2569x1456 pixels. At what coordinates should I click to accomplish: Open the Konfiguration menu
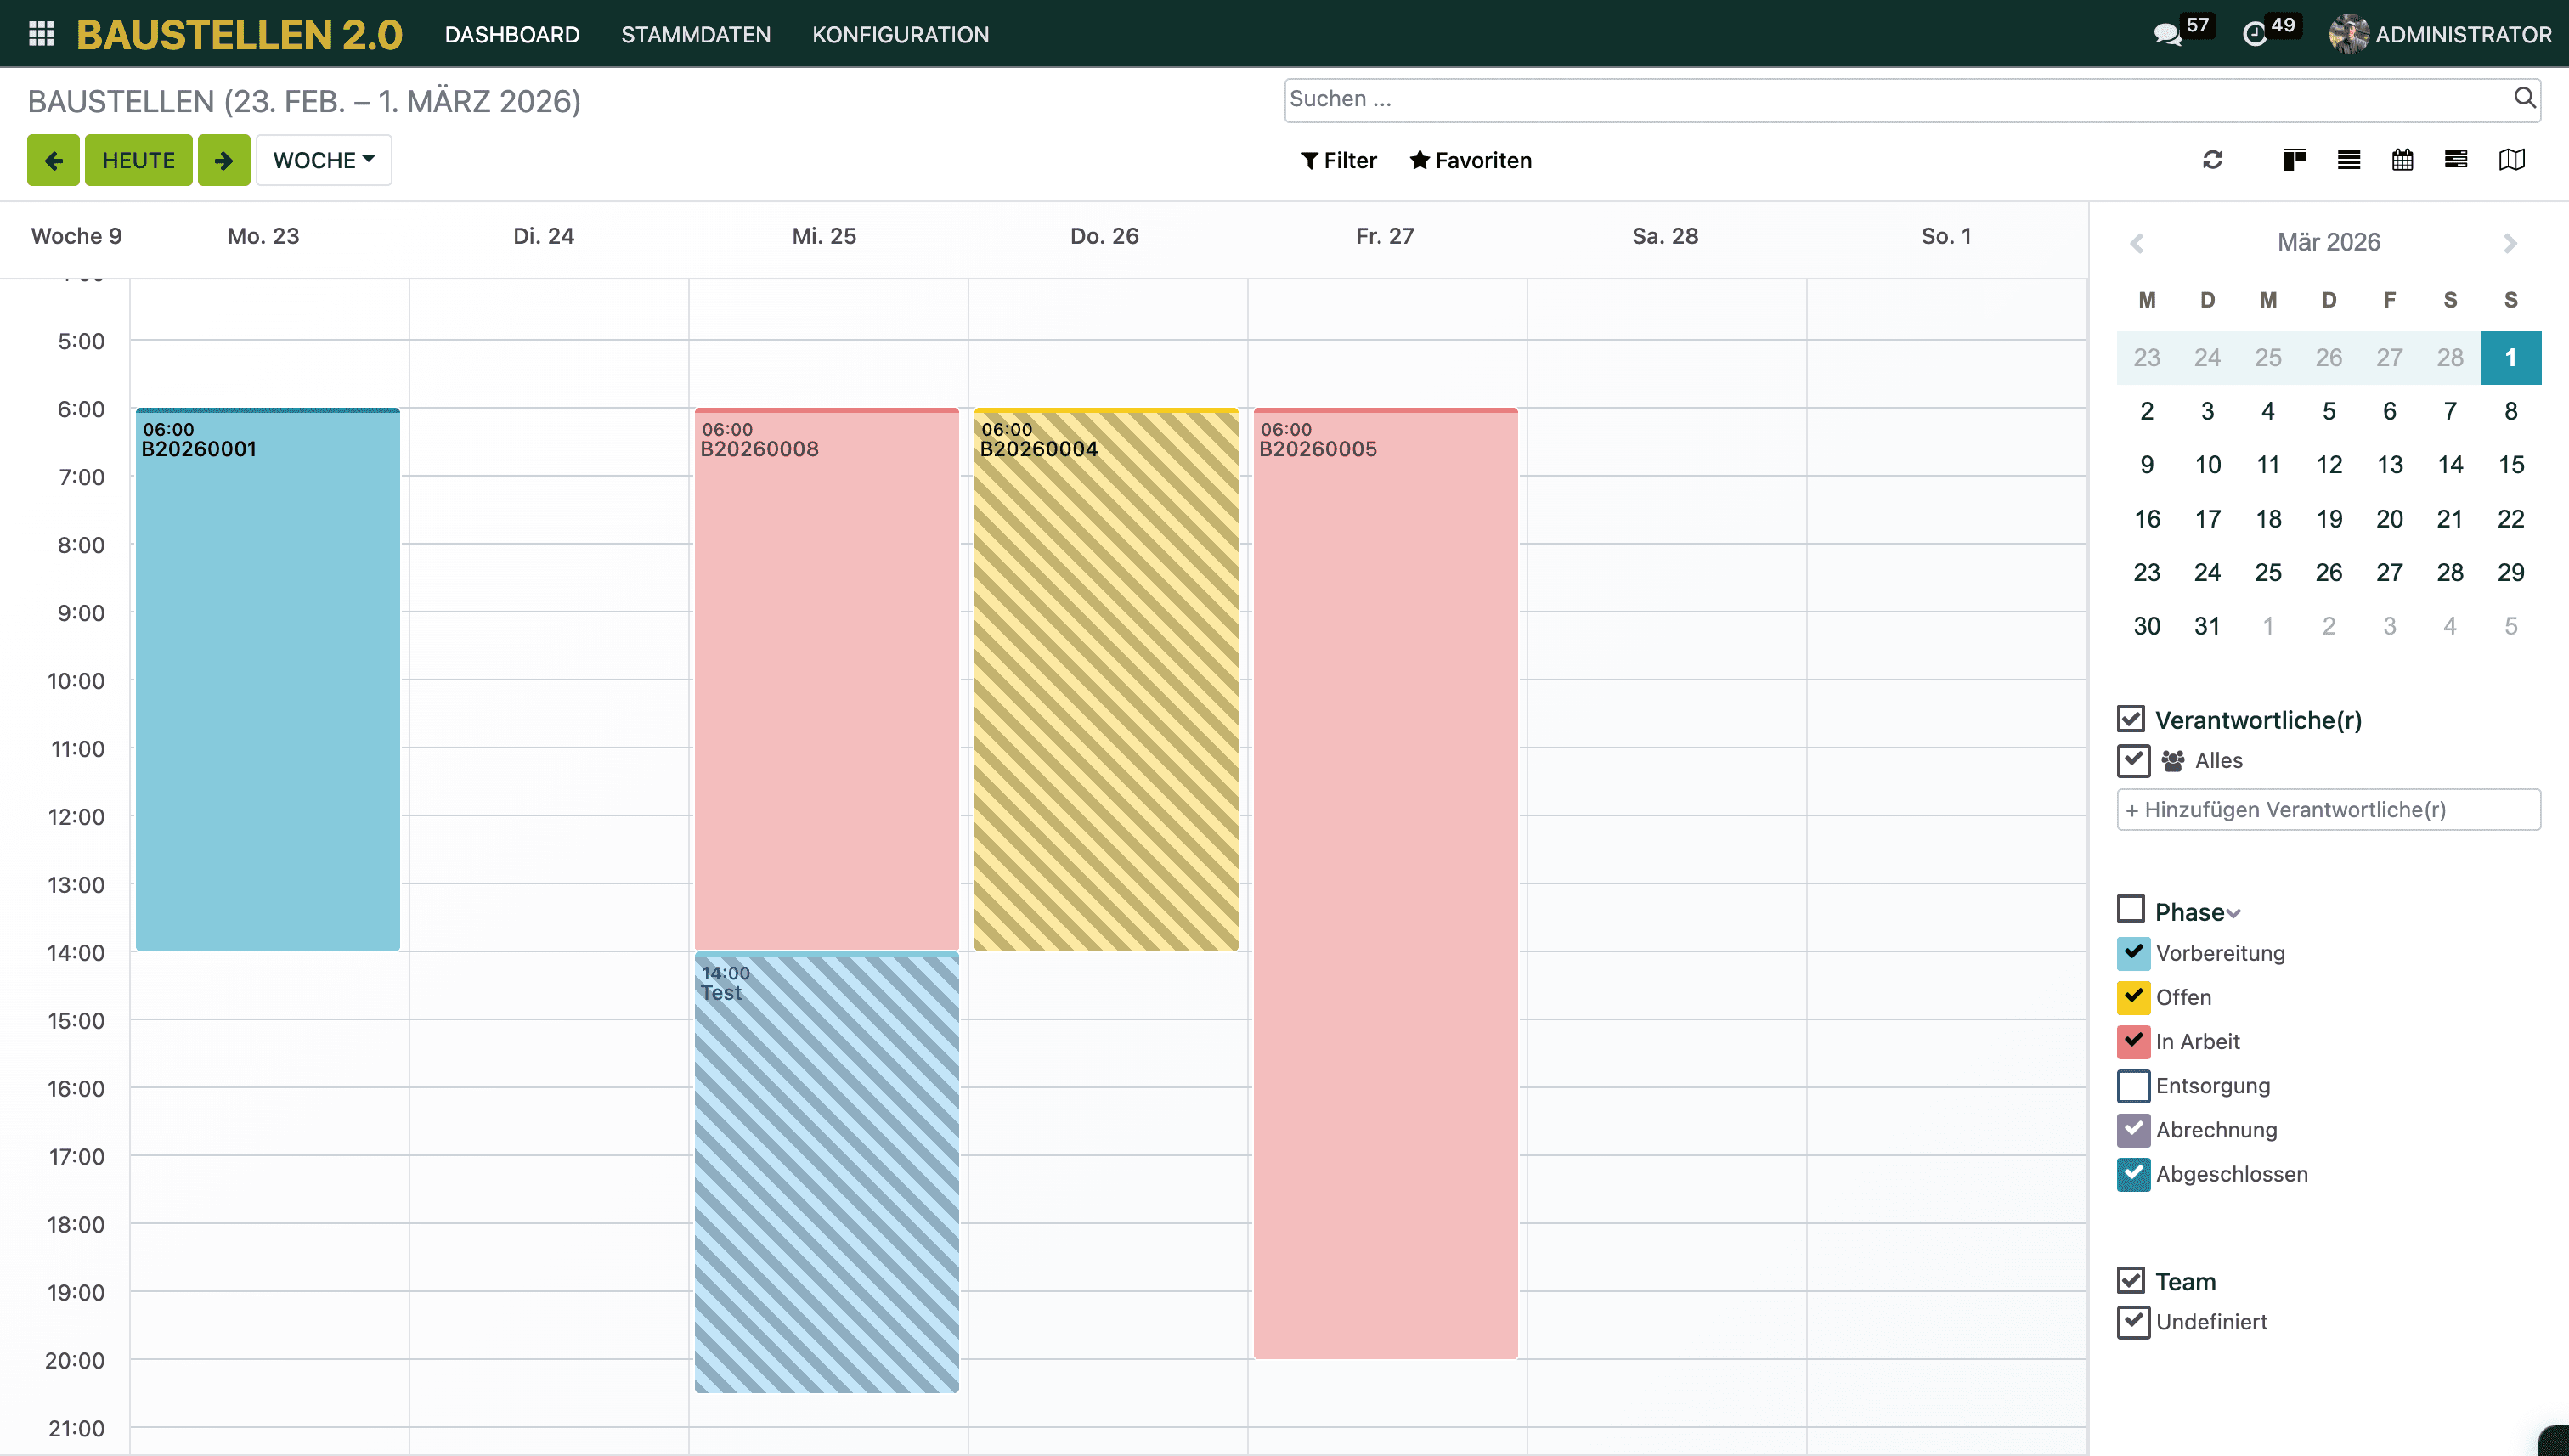pos(900,34)
